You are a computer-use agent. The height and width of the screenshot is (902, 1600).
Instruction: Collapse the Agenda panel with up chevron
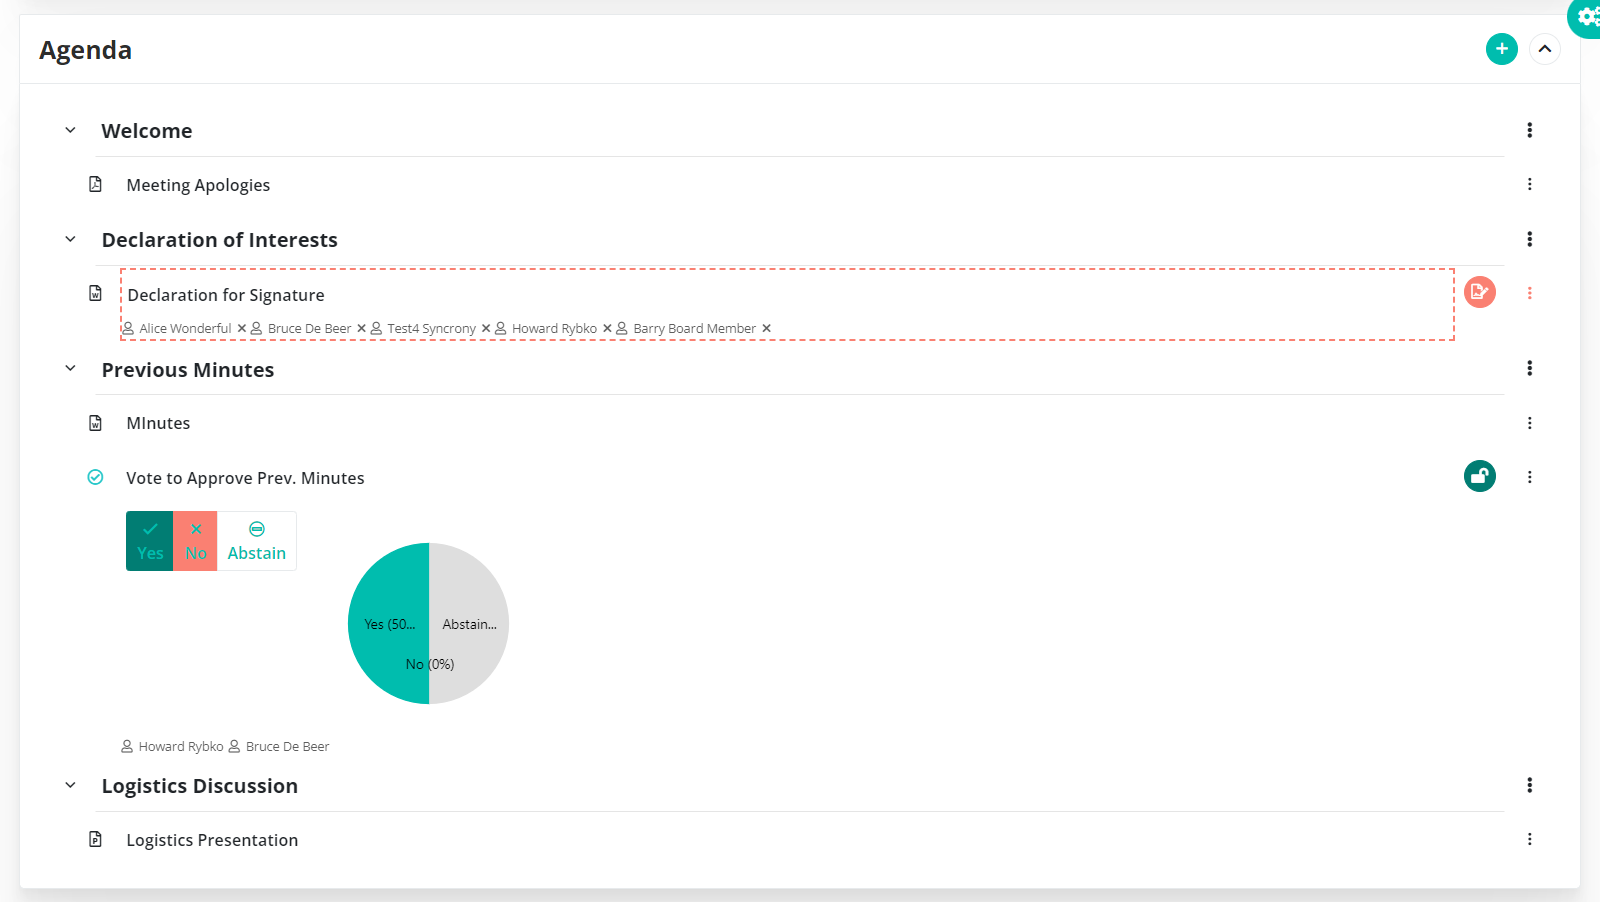1545,49
